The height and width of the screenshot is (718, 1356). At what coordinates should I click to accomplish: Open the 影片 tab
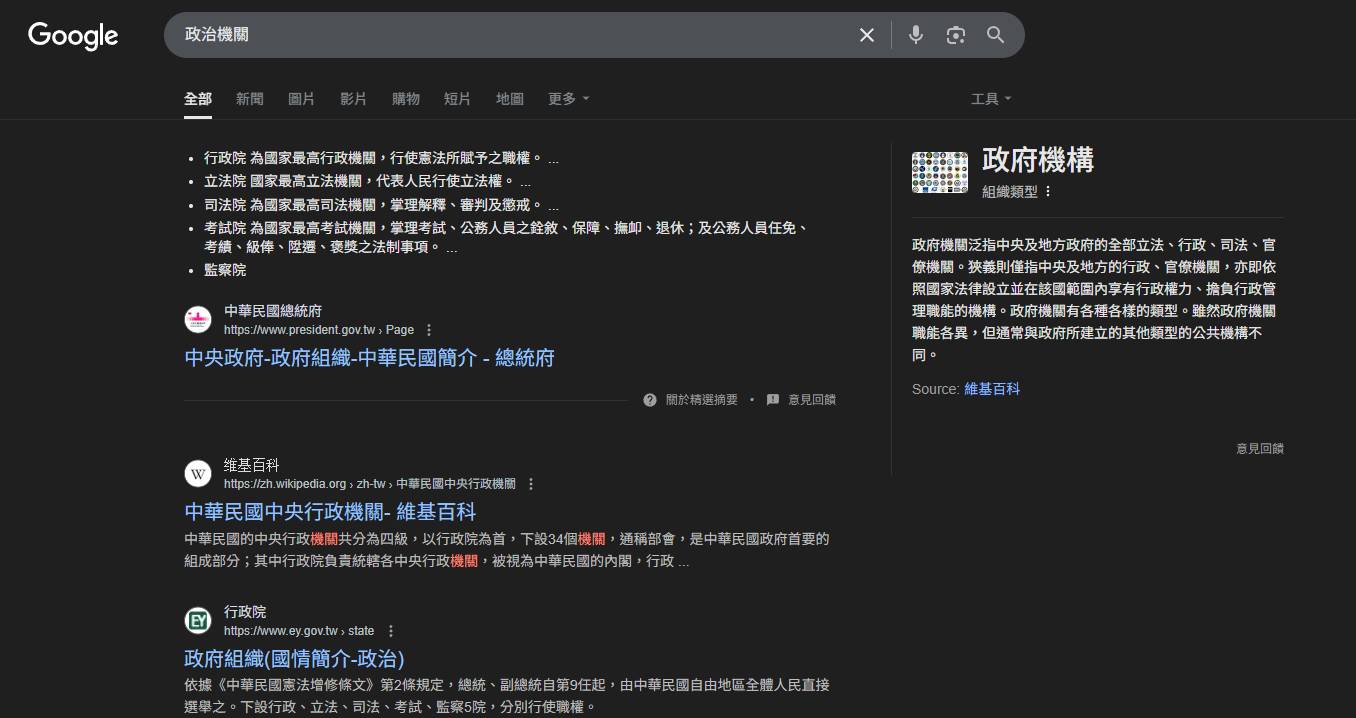point(354,98)
